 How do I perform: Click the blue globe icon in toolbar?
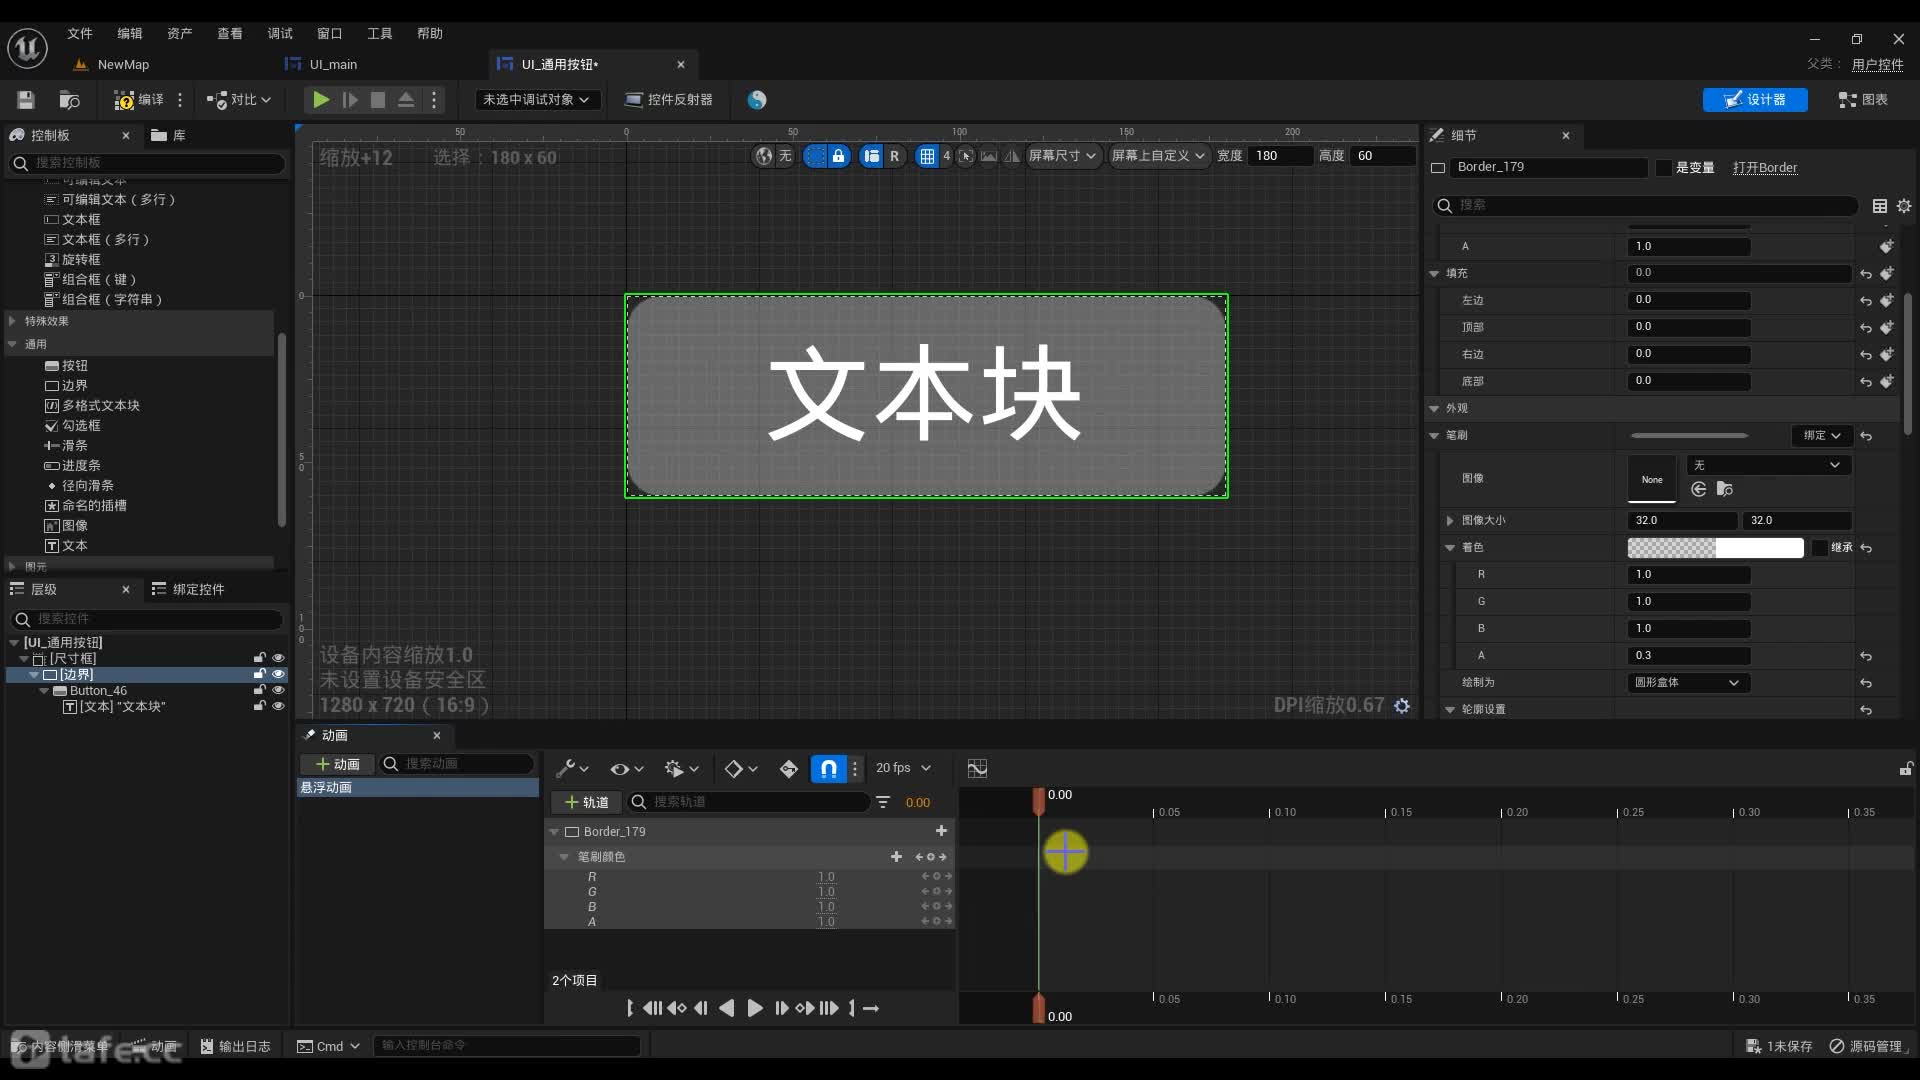coord(757,99)
